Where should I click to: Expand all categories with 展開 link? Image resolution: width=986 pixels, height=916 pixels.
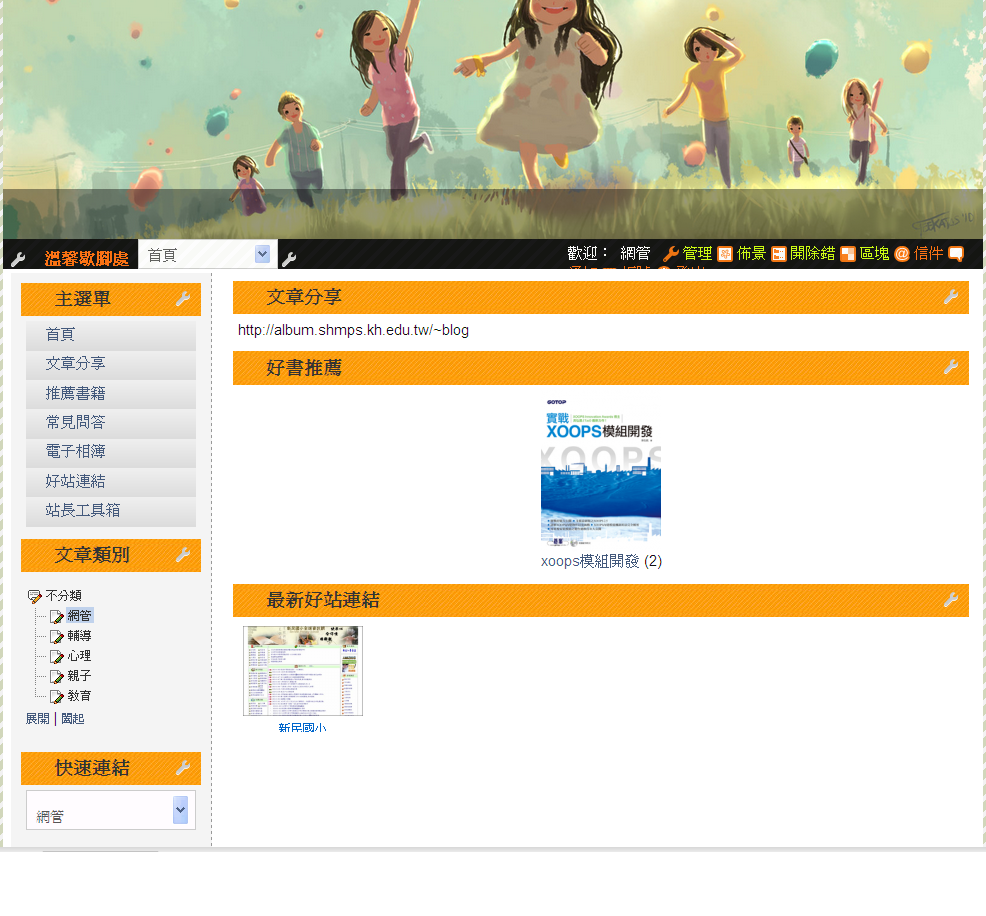coord(37,718)
